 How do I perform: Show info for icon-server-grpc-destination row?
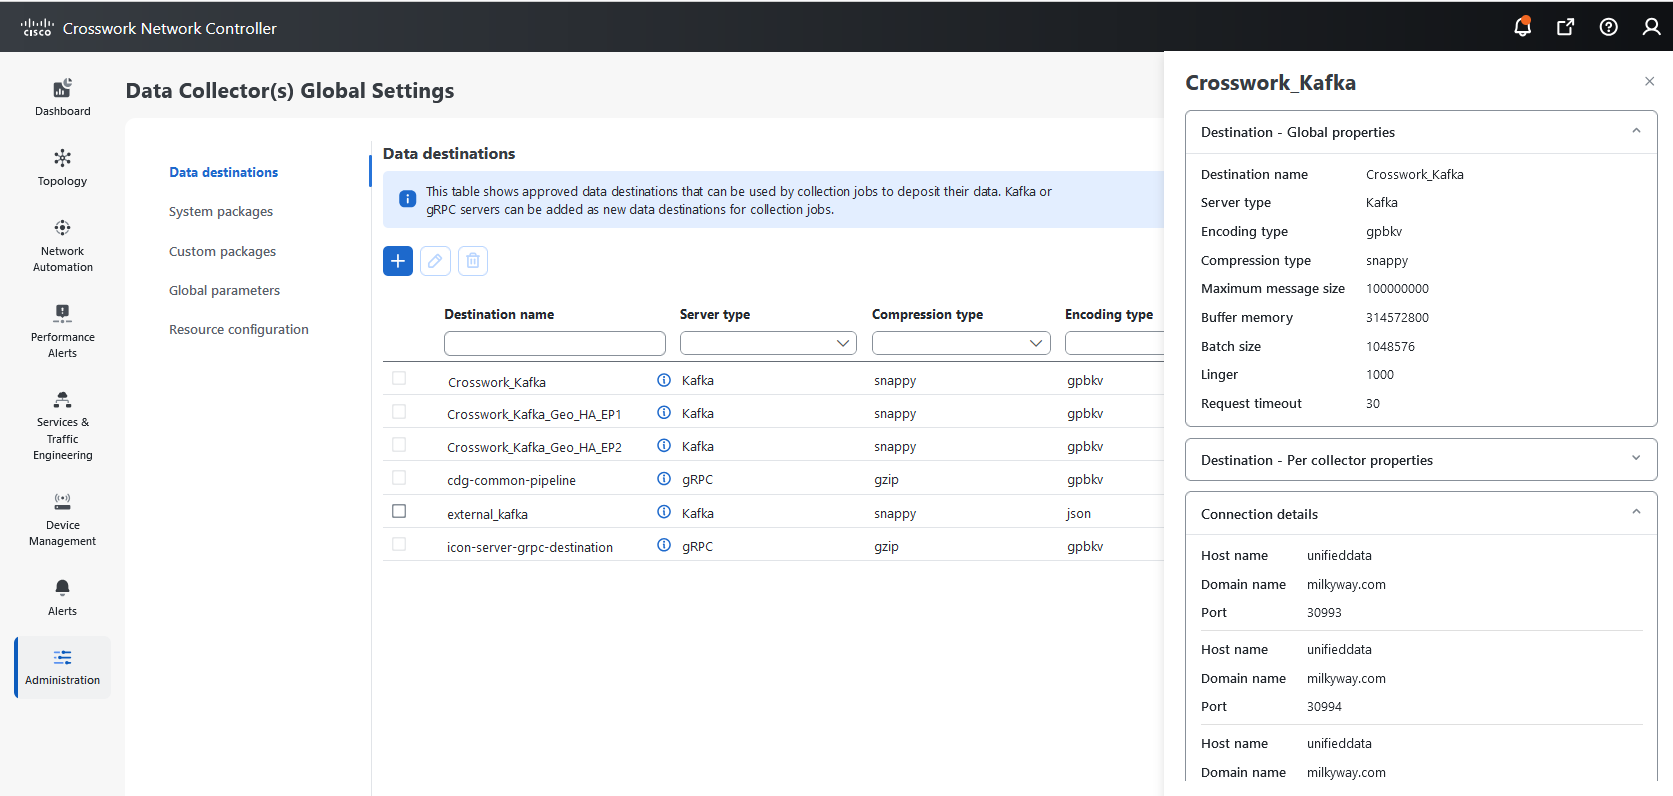(664, 545)
